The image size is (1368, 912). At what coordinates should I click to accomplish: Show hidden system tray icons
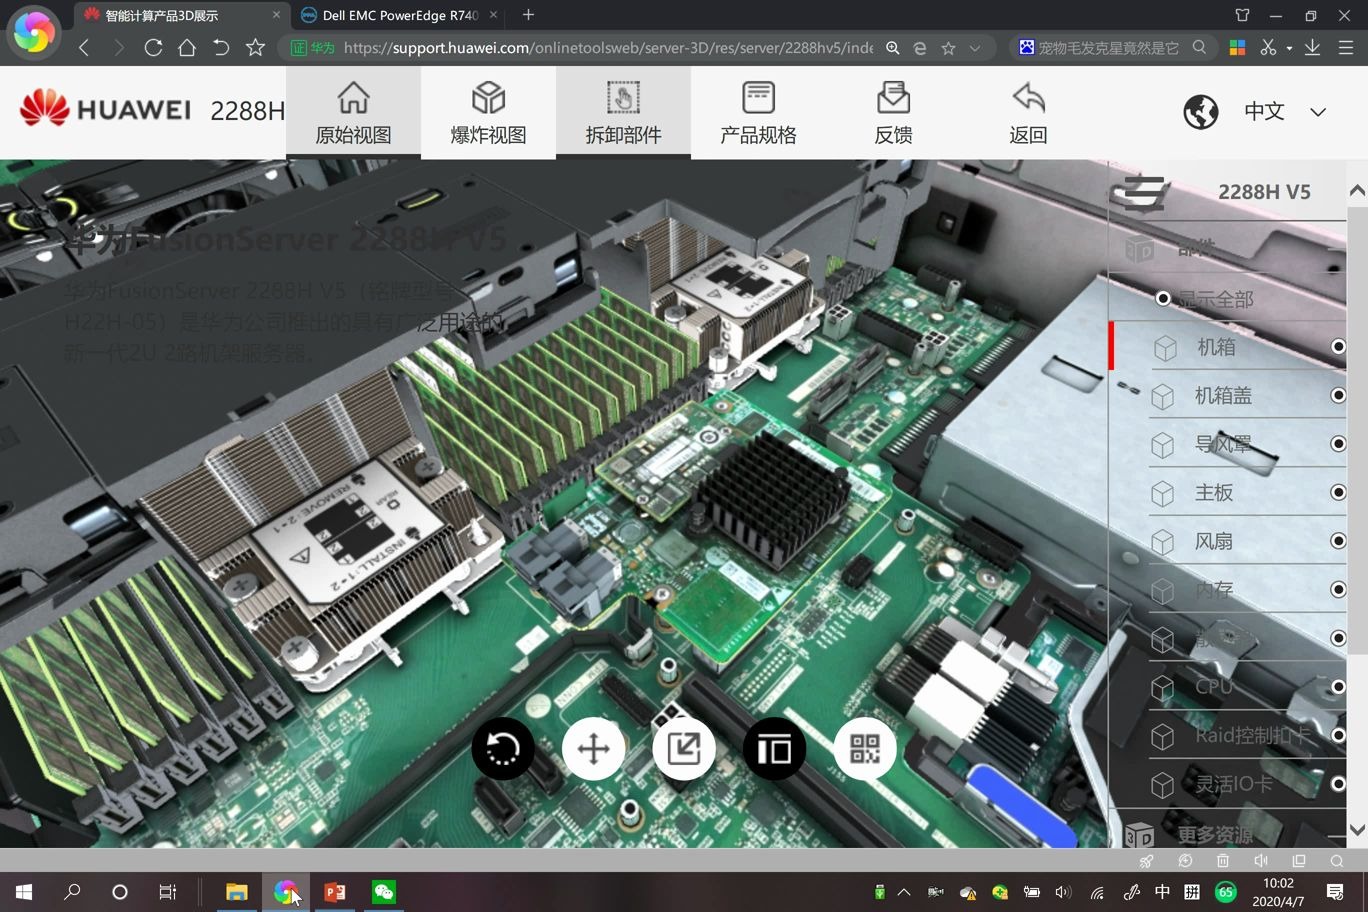click(904, 891)
